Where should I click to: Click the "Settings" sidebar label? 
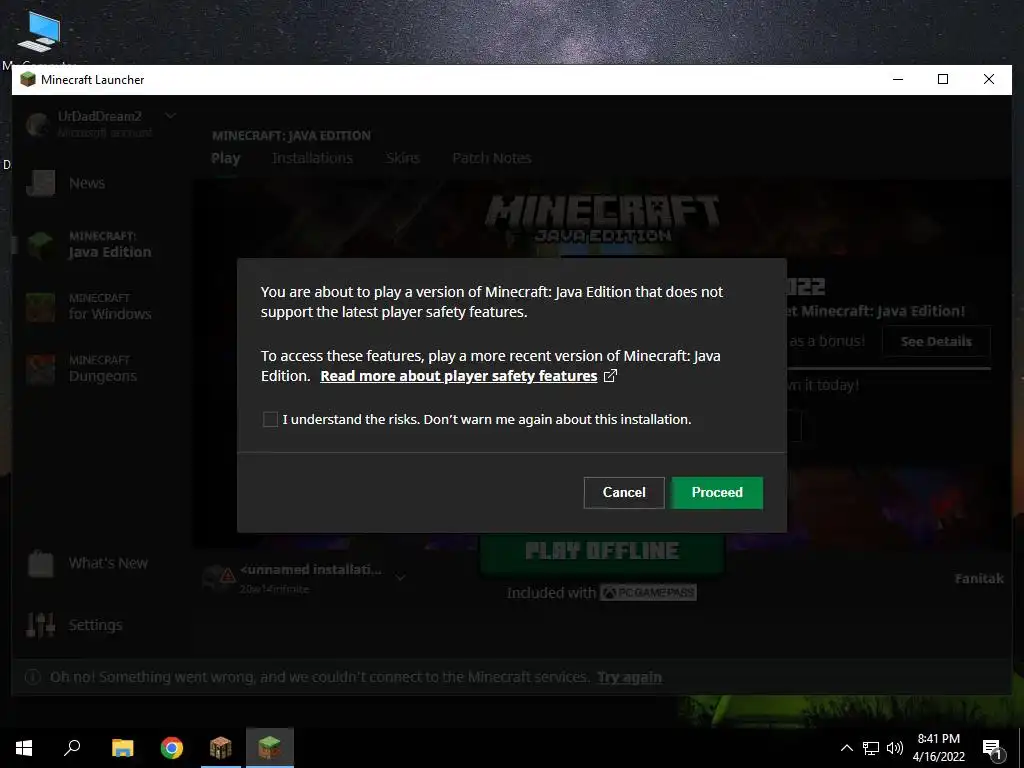point(95,625)
